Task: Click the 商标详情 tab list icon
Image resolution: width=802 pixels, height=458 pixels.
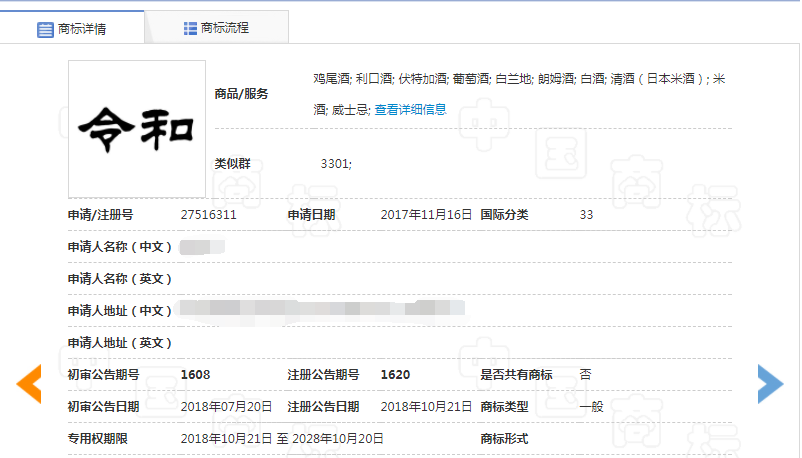Action: point(45,30)
